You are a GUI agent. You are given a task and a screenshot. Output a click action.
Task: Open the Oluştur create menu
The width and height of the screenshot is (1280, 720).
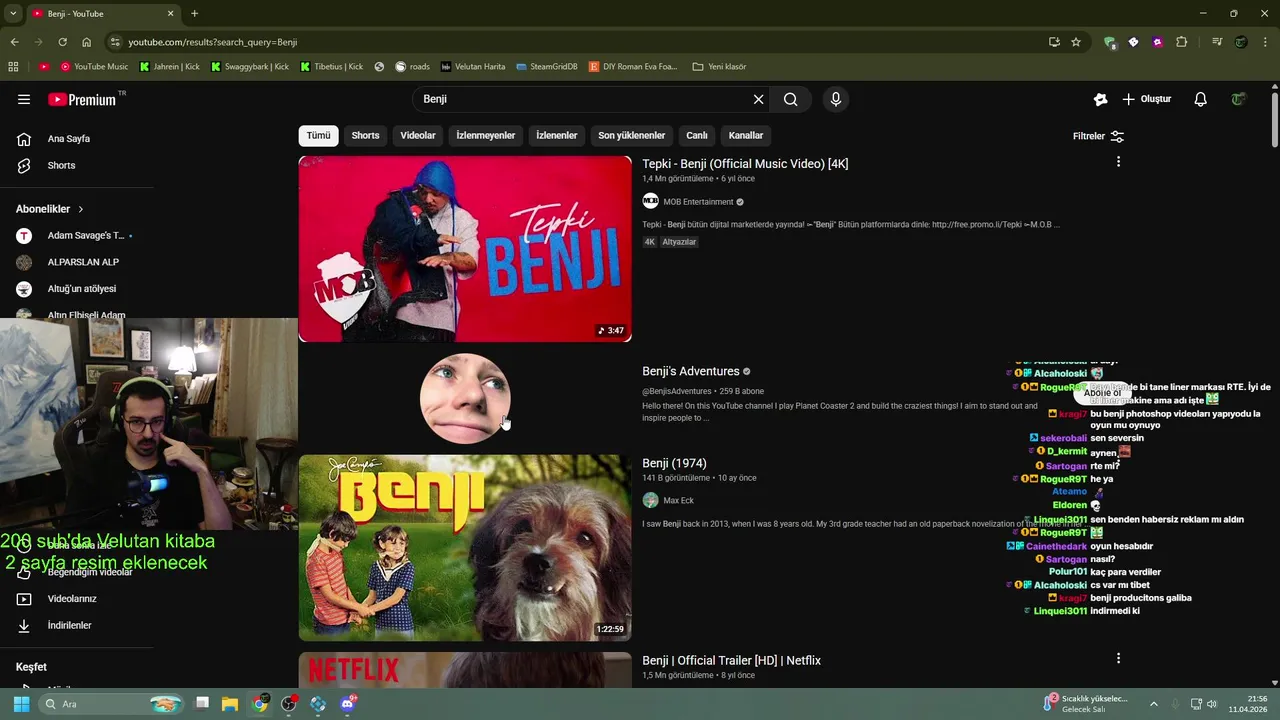pyautogui.click(x=1147, y=99)
